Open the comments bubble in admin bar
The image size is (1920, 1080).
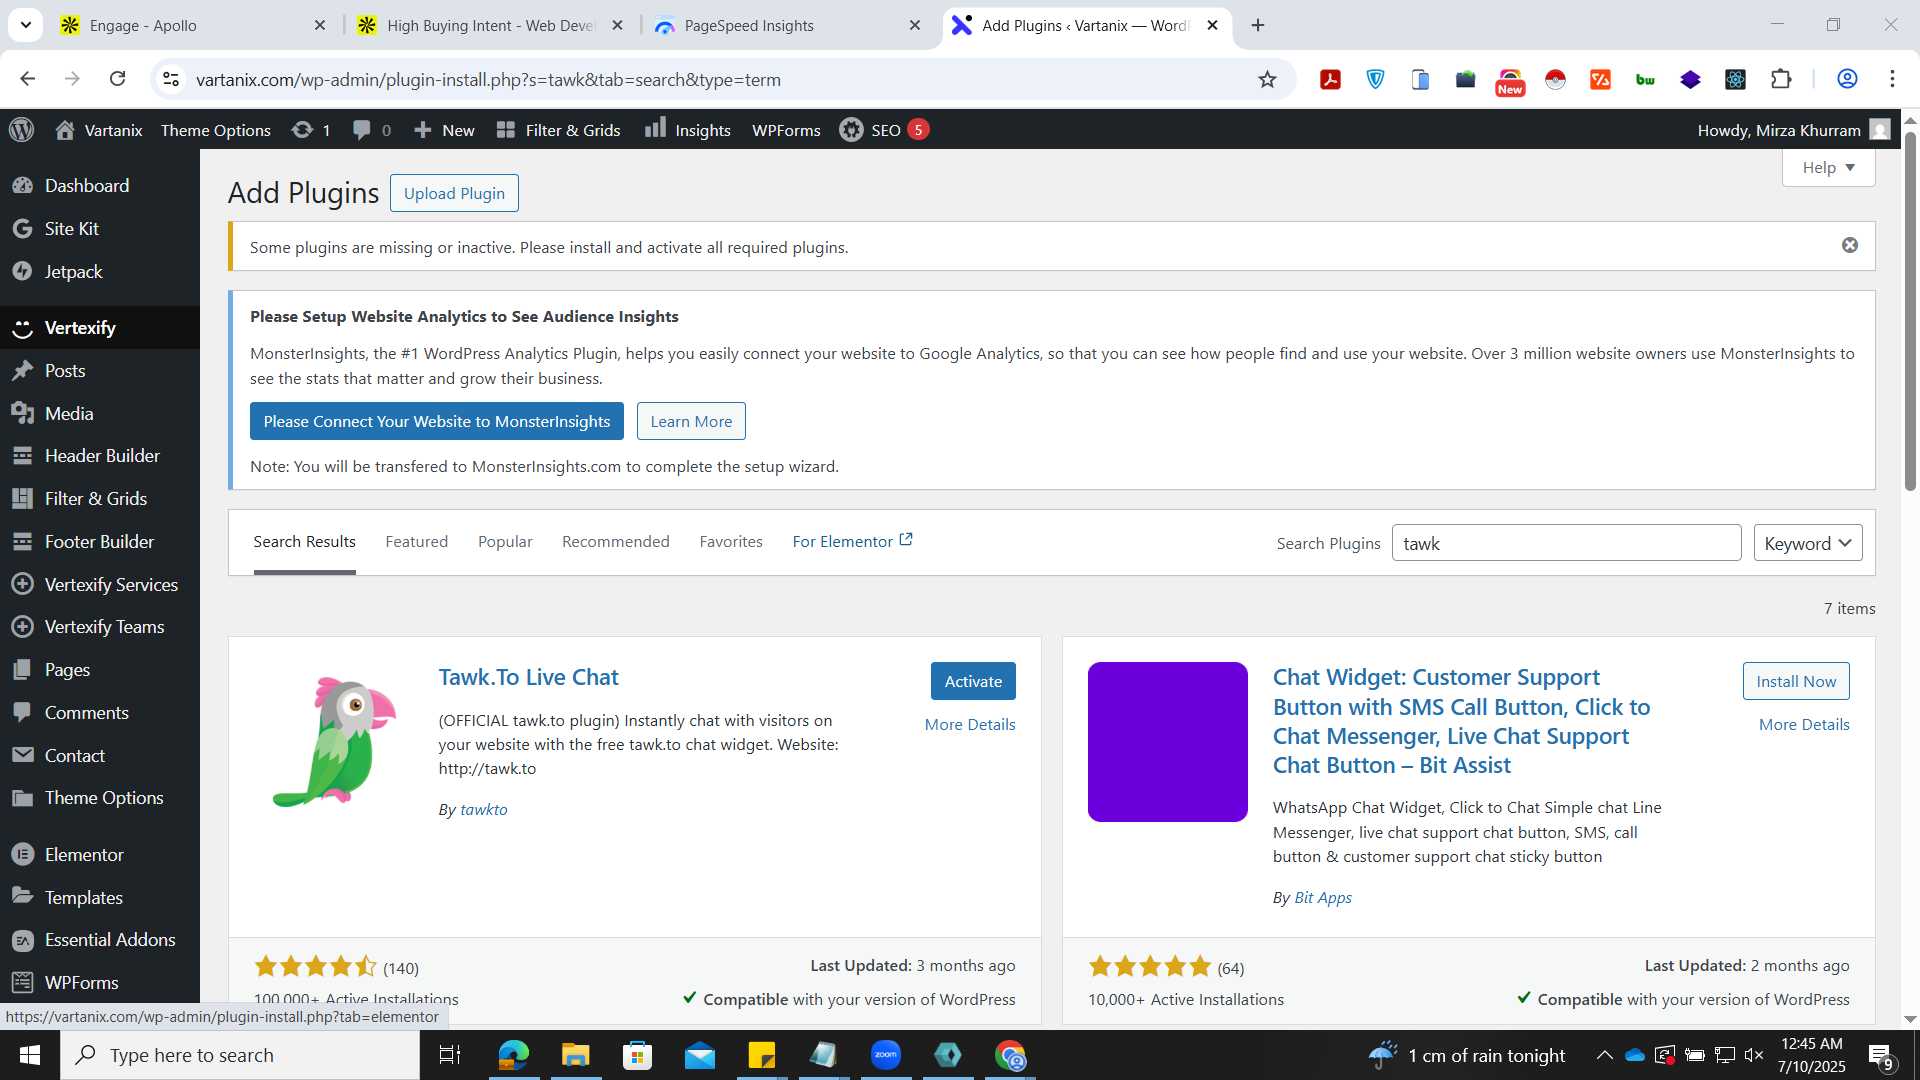[371, 130]
